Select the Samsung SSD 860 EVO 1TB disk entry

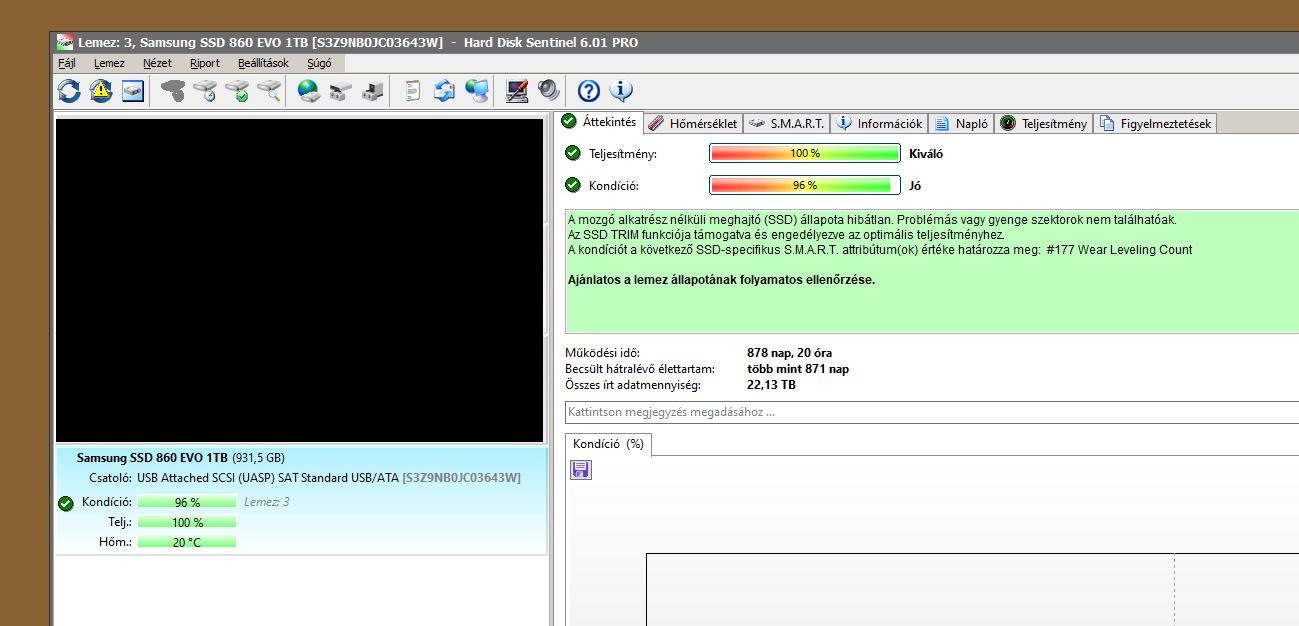[x=300, y=500]
